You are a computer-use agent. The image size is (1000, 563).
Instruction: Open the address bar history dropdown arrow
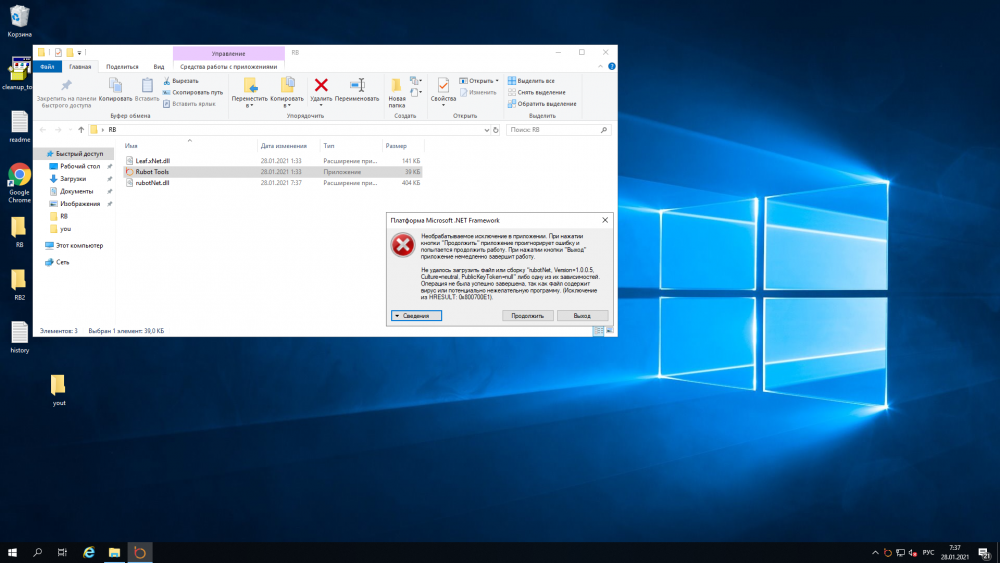click(x=486, y=130)
